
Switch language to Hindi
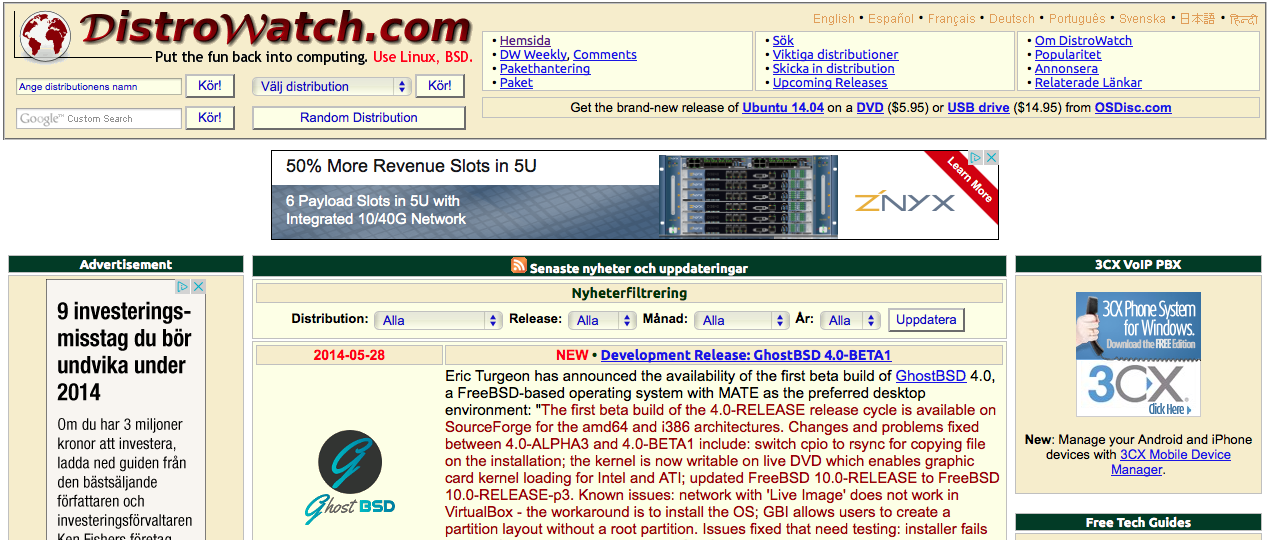[1243, 19]
